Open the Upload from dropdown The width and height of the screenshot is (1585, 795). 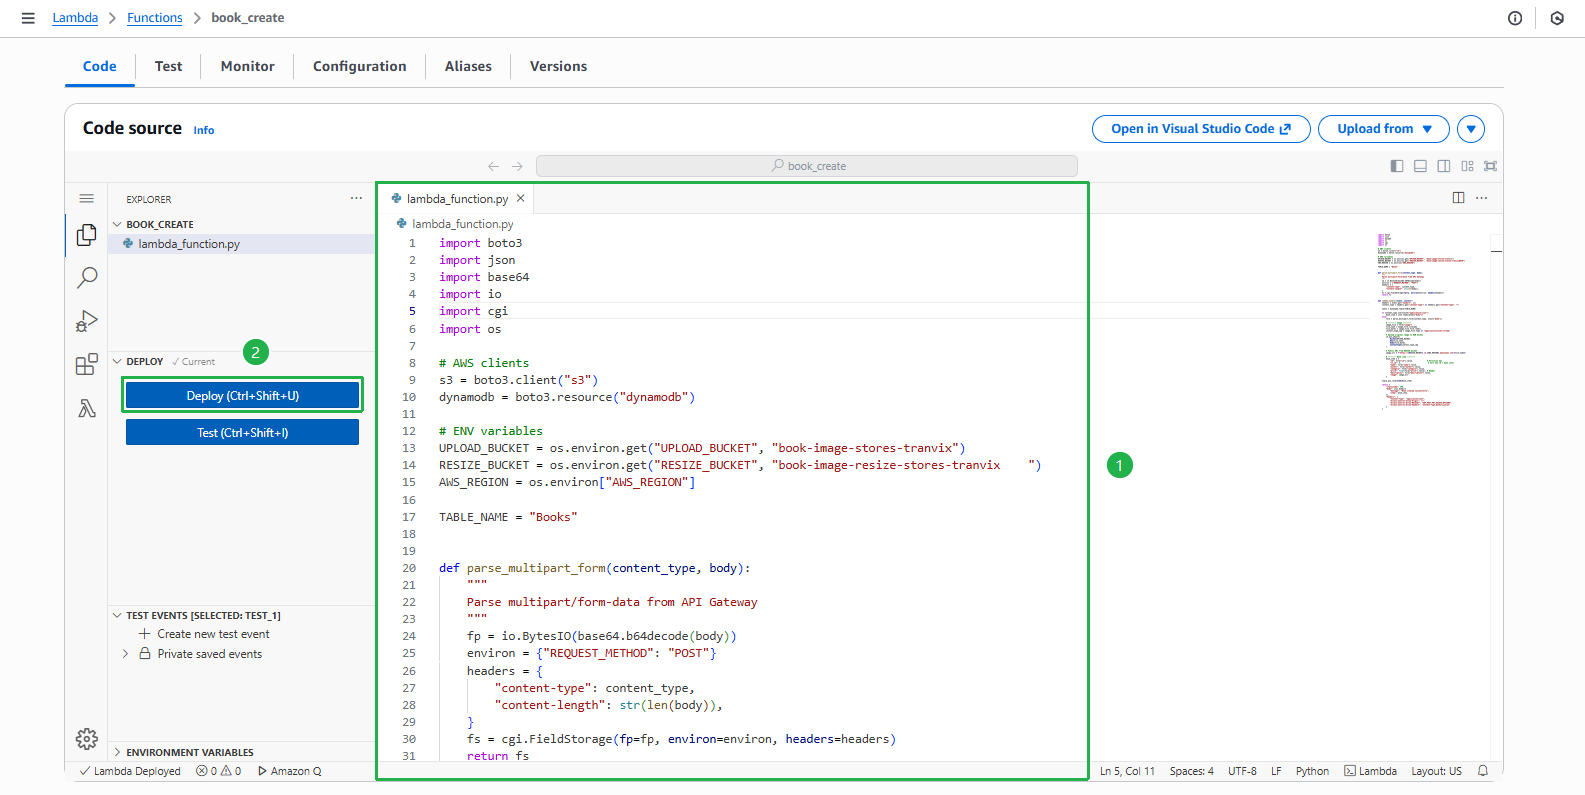click(1383, 129)
